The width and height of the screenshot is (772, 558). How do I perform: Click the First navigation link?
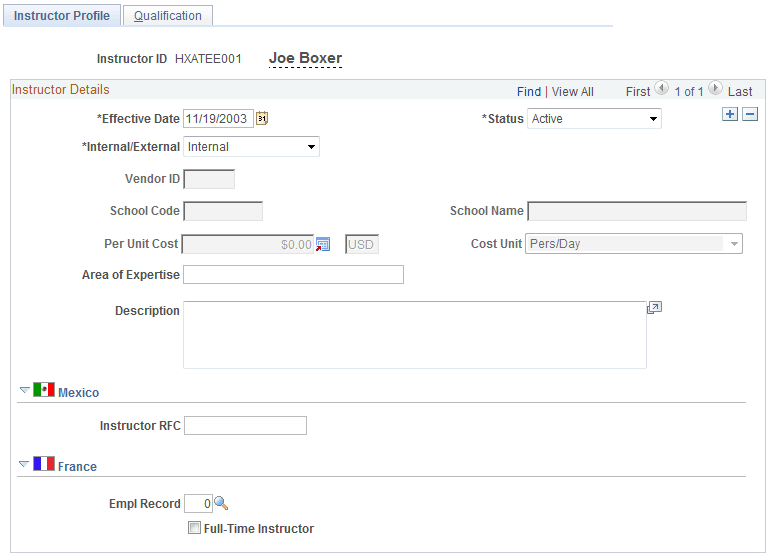click(638, 92)
